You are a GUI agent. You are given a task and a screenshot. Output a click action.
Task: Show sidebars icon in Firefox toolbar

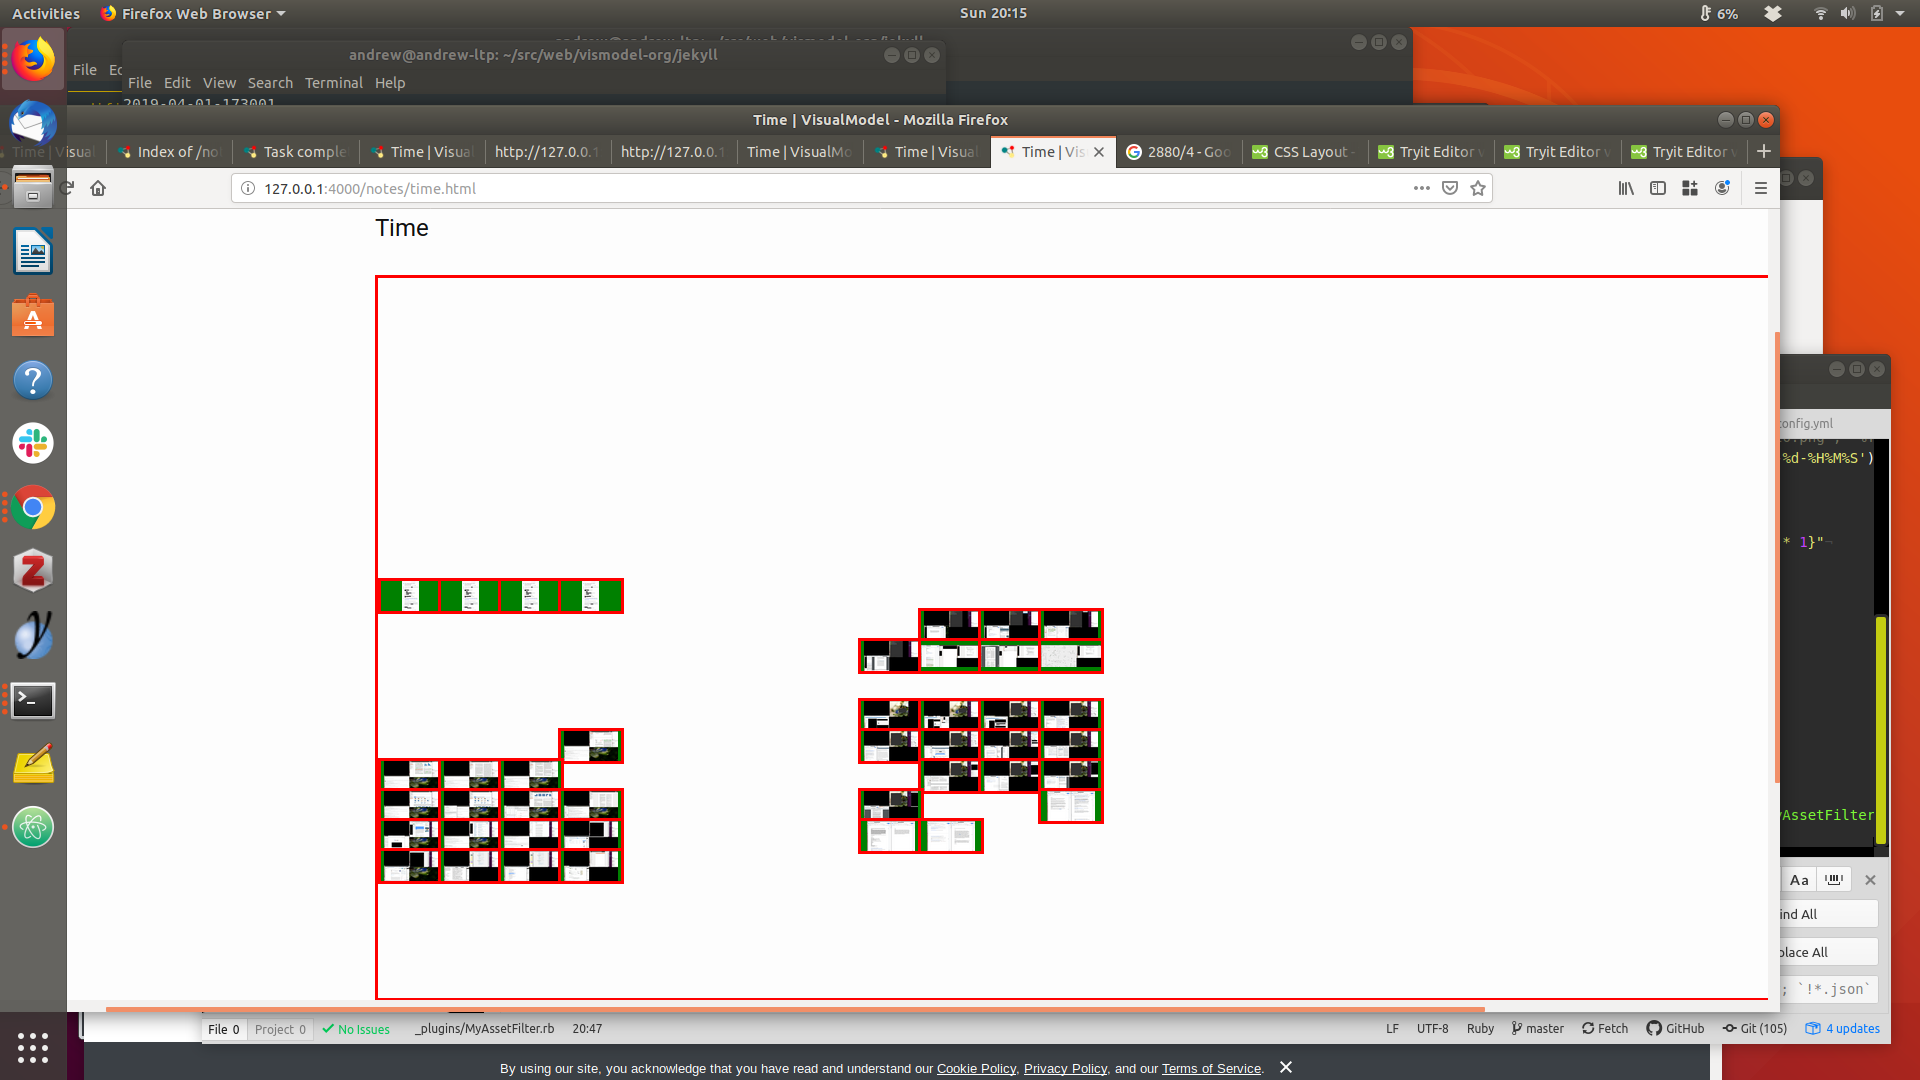click(1658, 188)
